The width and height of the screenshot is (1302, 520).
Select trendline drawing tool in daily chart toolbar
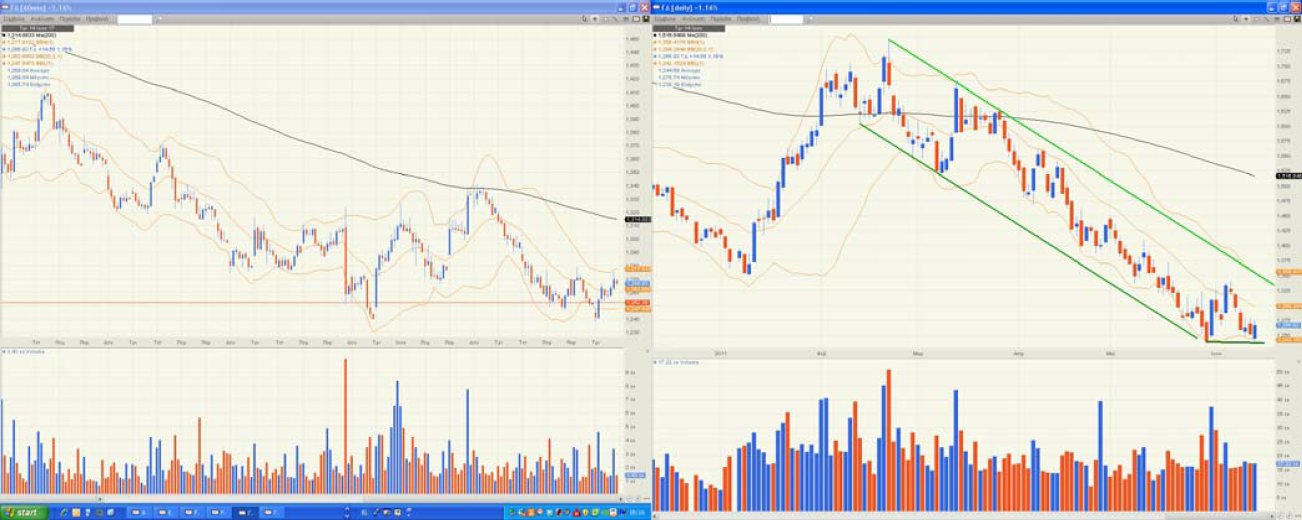tap(1266, 19)
